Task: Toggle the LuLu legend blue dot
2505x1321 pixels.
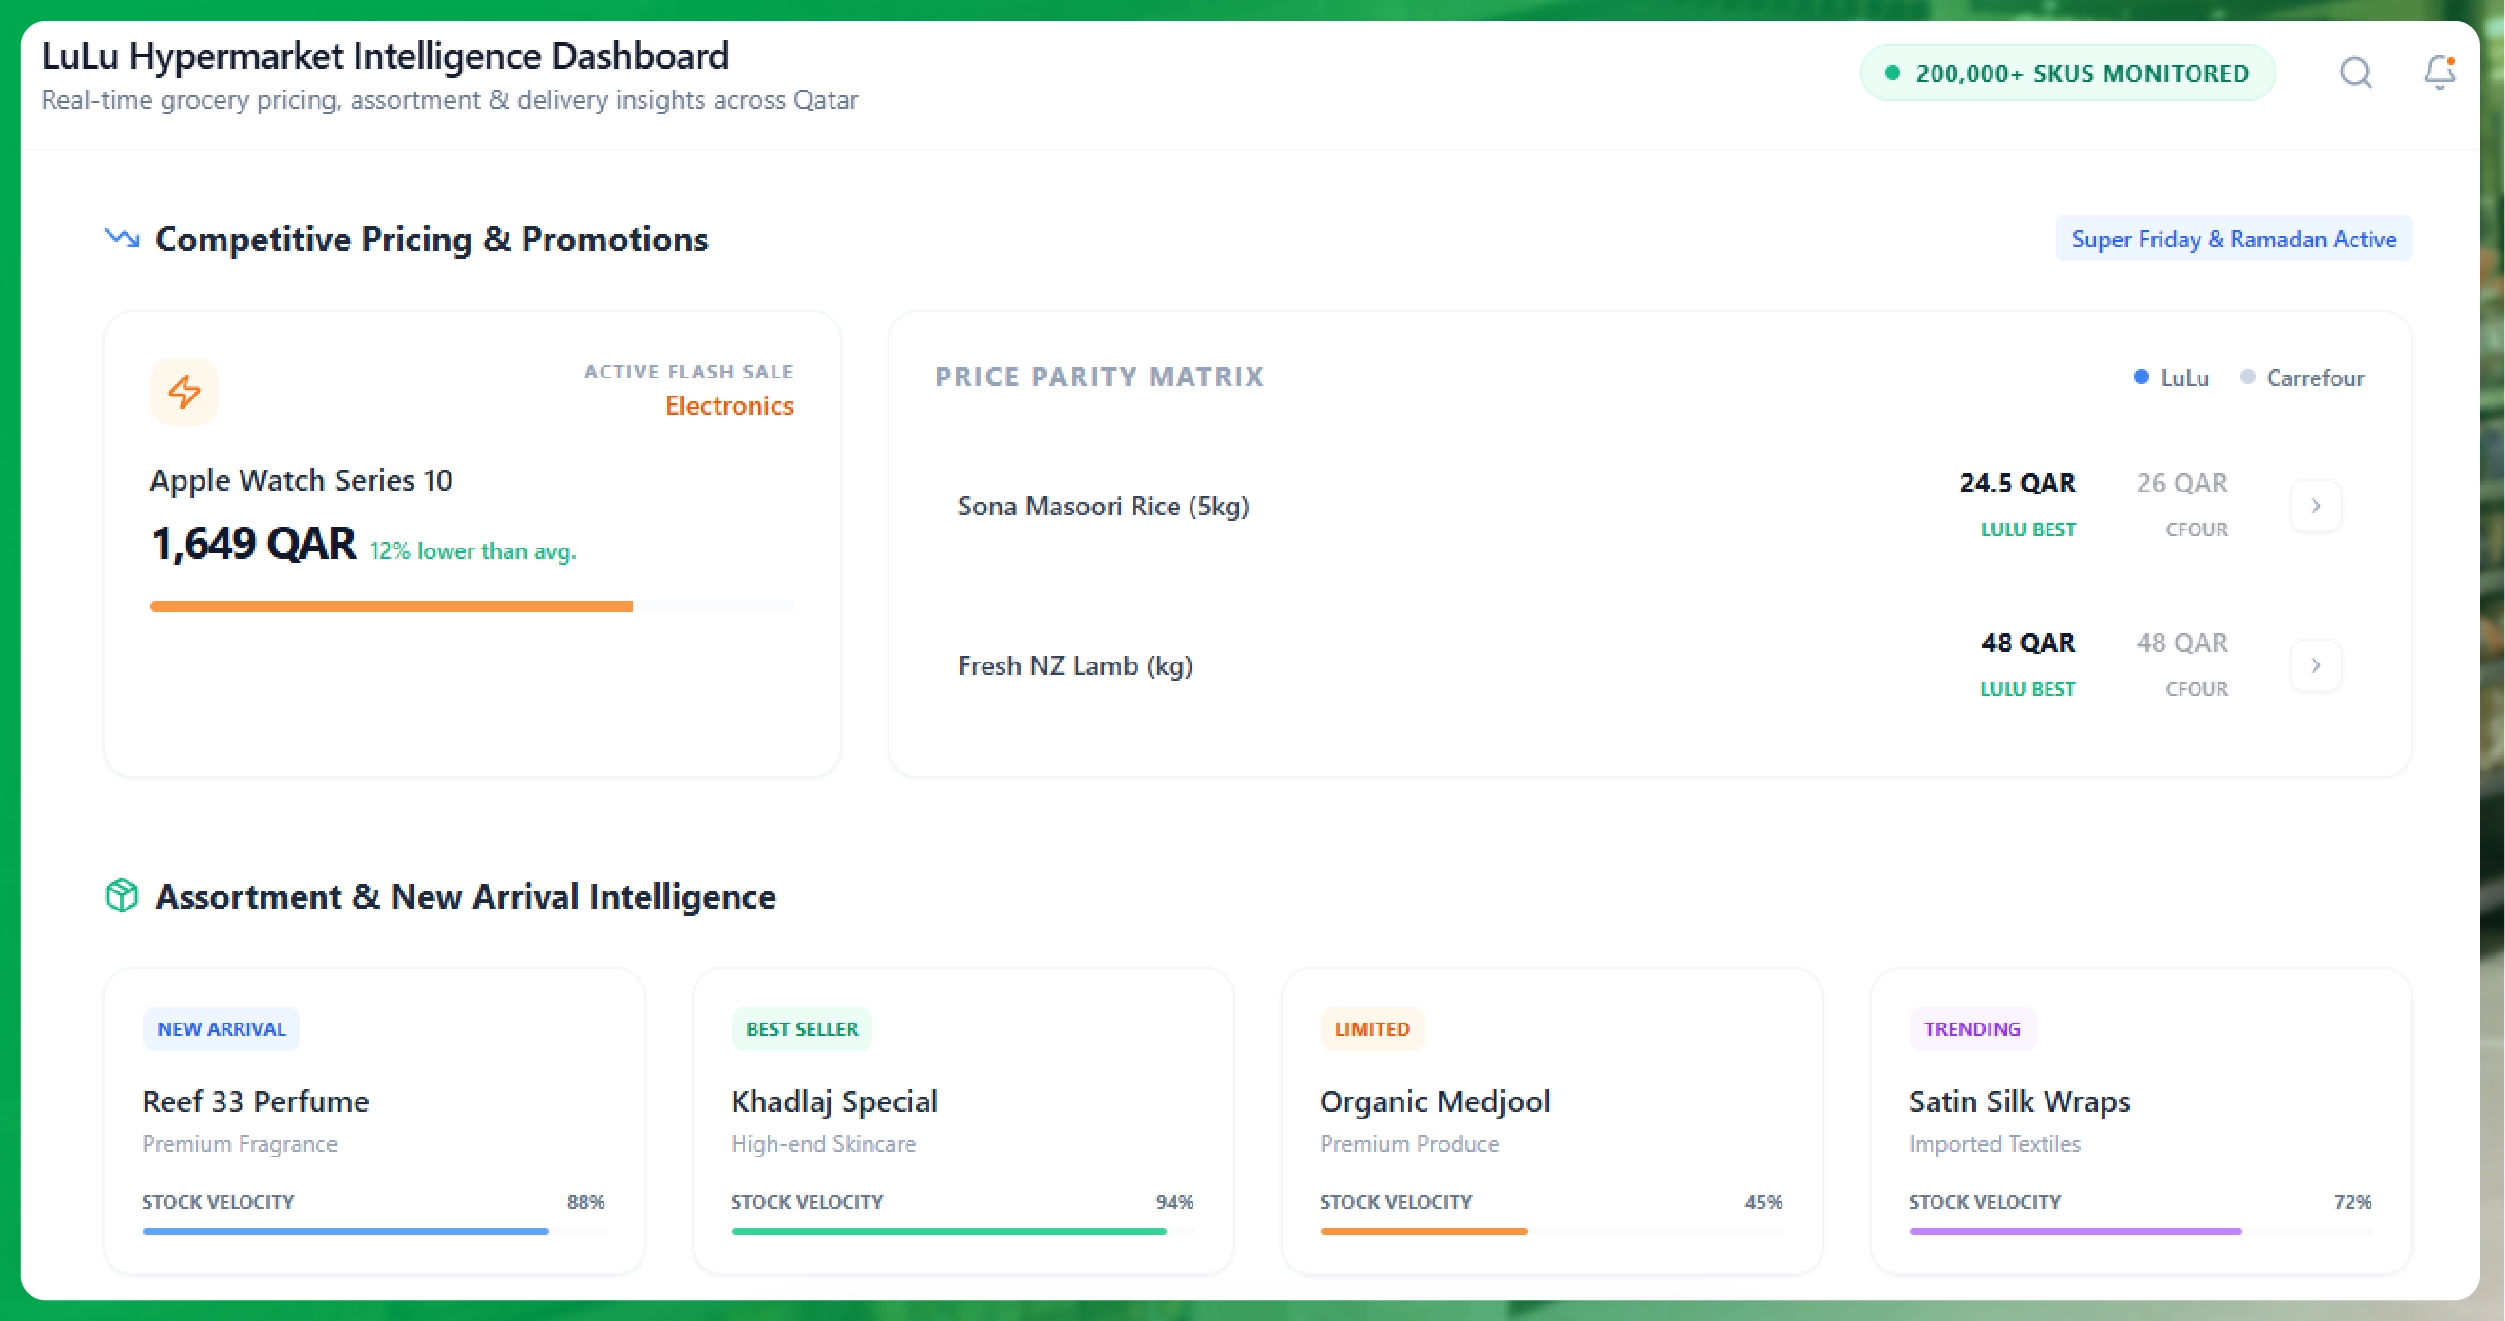Action: click(x=2141, y=377)
